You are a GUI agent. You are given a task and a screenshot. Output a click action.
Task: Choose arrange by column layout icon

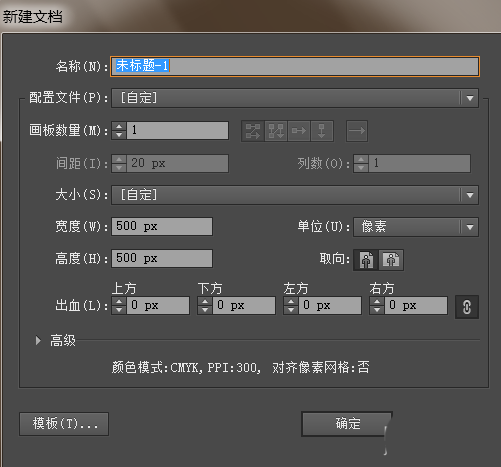(322, 131)
